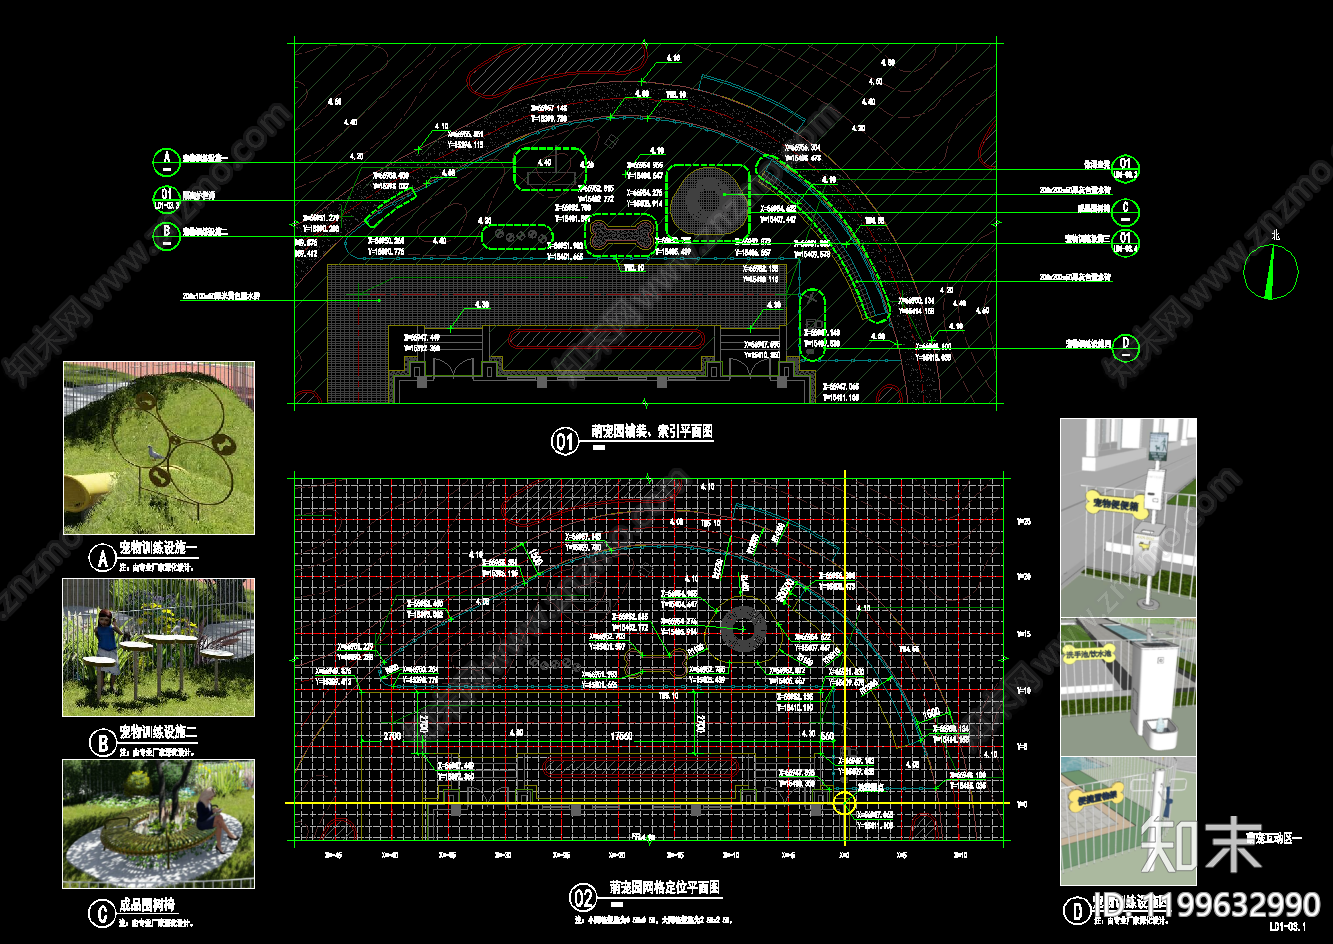
Task: Click callout bubble D on the right leader line
Action: (x=1126, y=347)
